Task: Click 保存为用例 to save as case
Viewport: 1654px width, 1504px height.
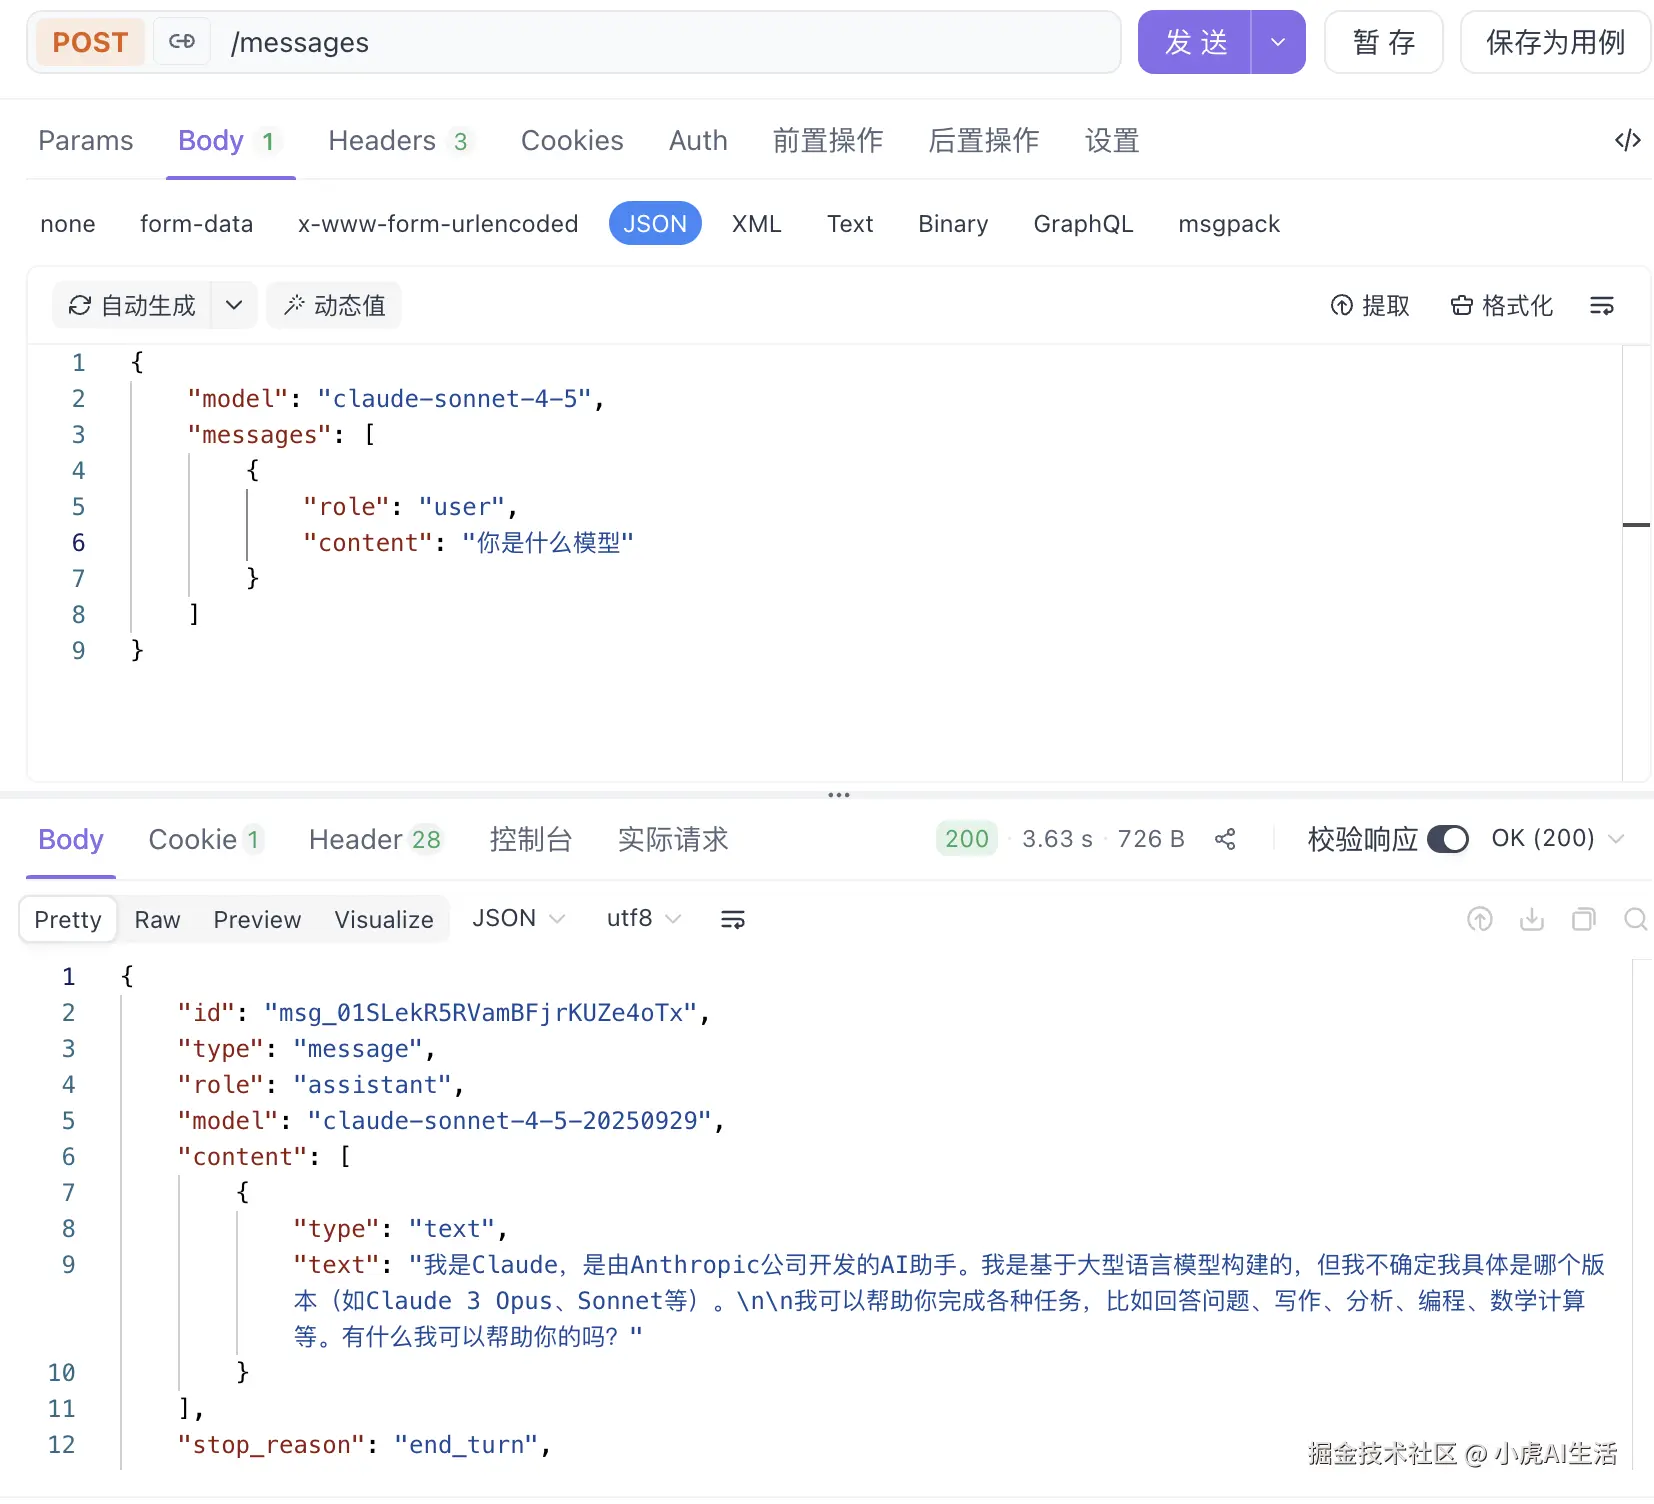Action: (x=1555, y=42)
